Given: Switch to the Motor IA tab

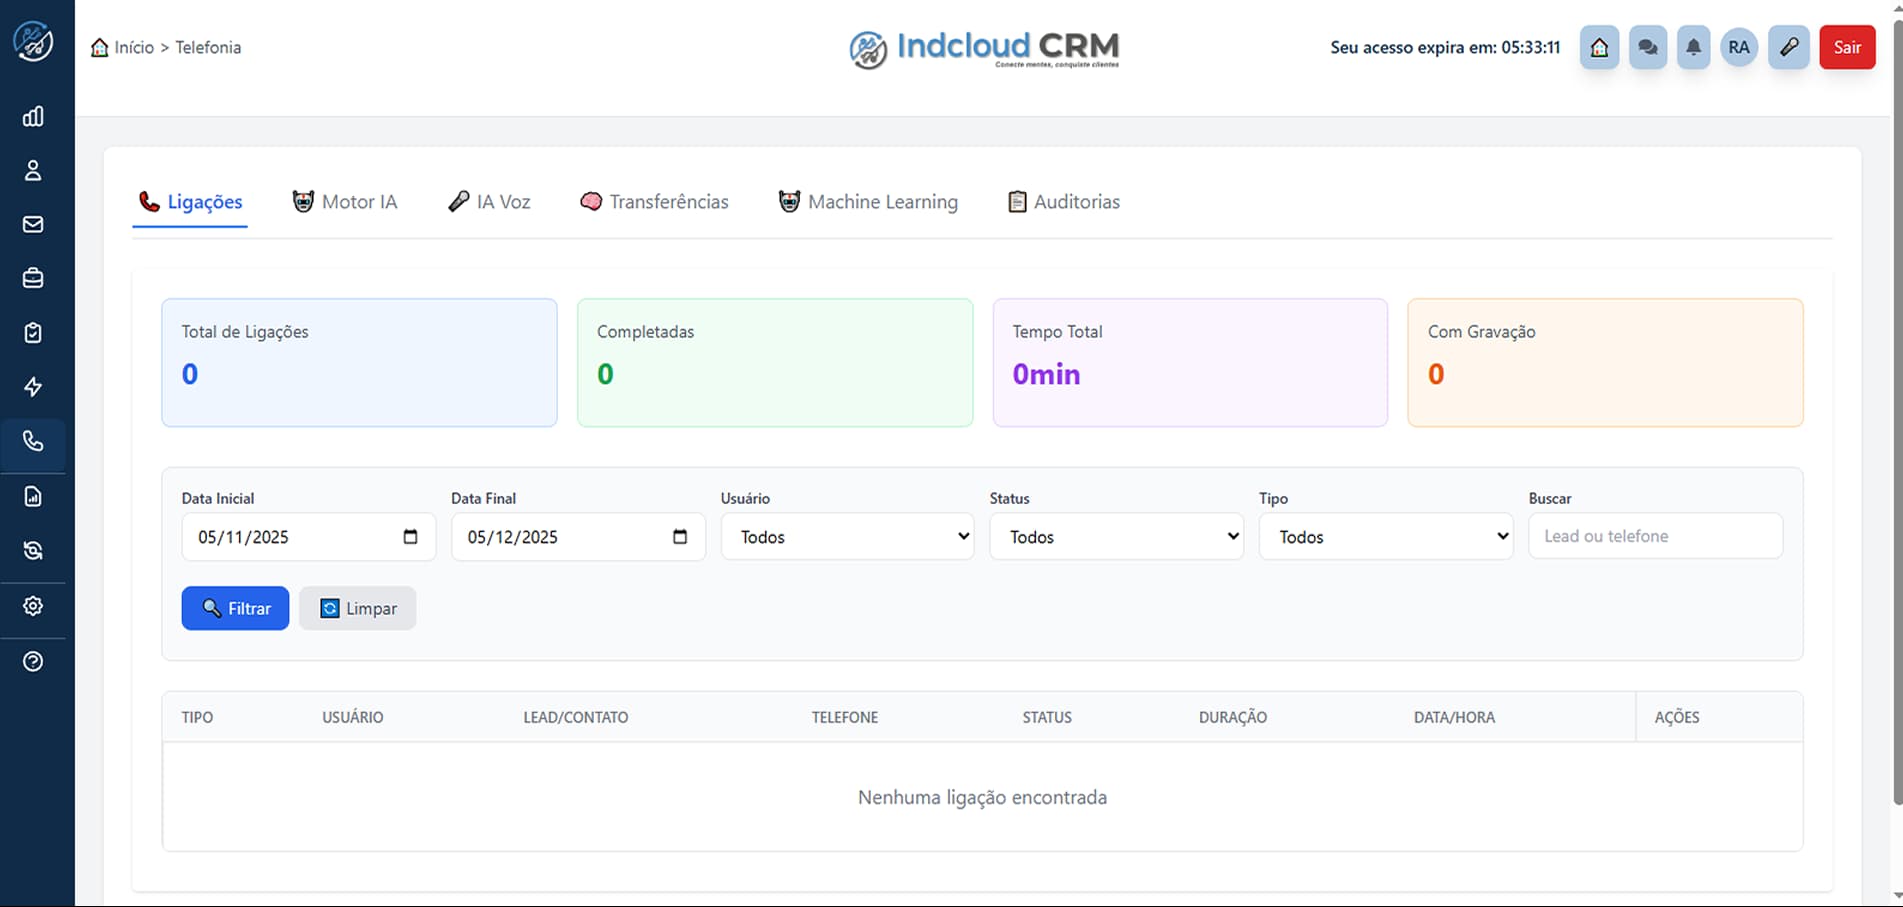Looking at the screenshot, I should 345,202.
